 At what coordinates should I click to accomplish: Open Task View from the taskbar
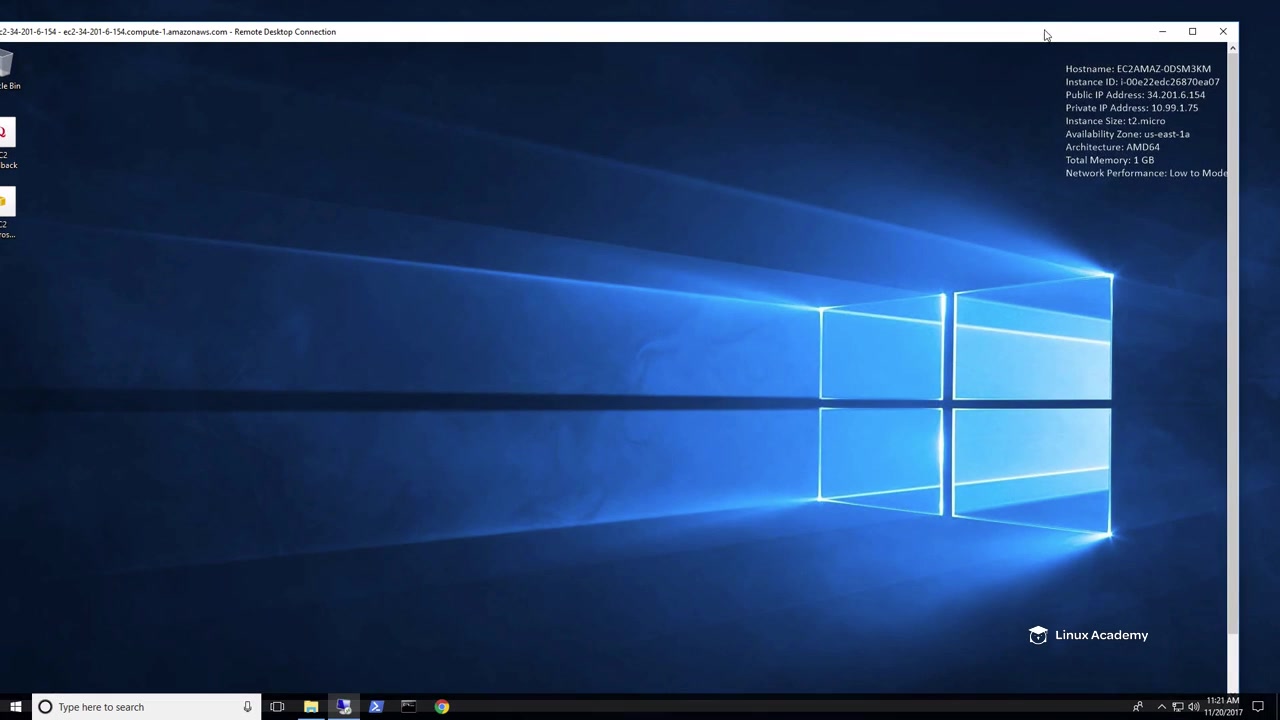[x=277, y=707]
